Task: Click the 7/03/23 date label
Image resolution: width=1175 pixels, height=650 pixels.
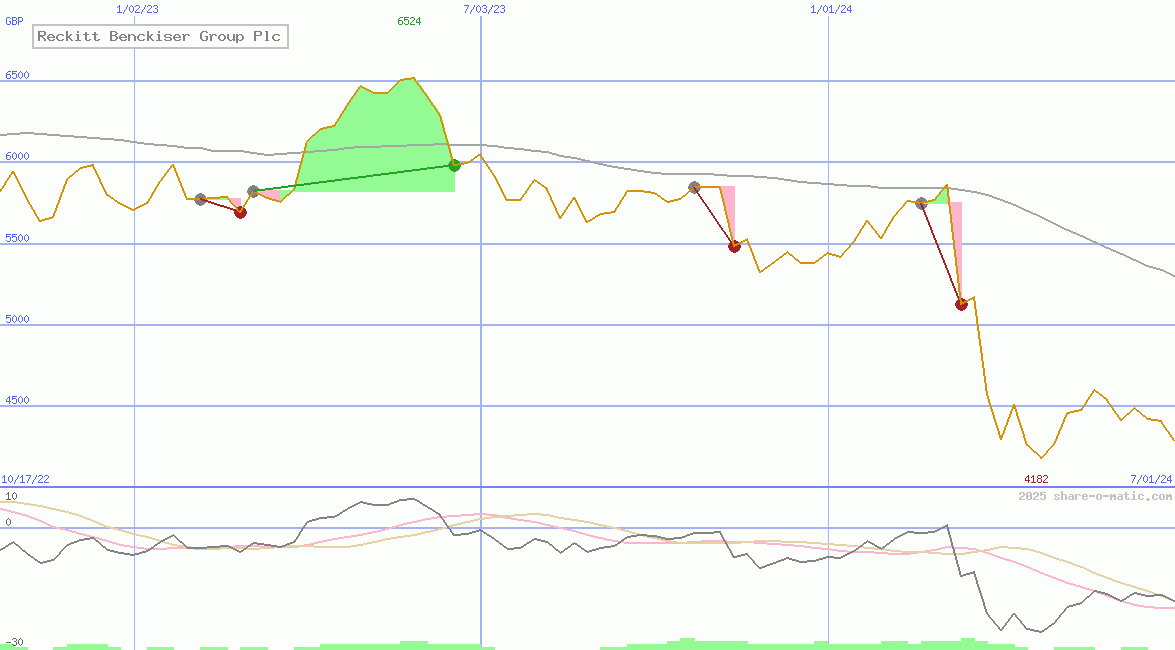Action: (x=484, y=9)
